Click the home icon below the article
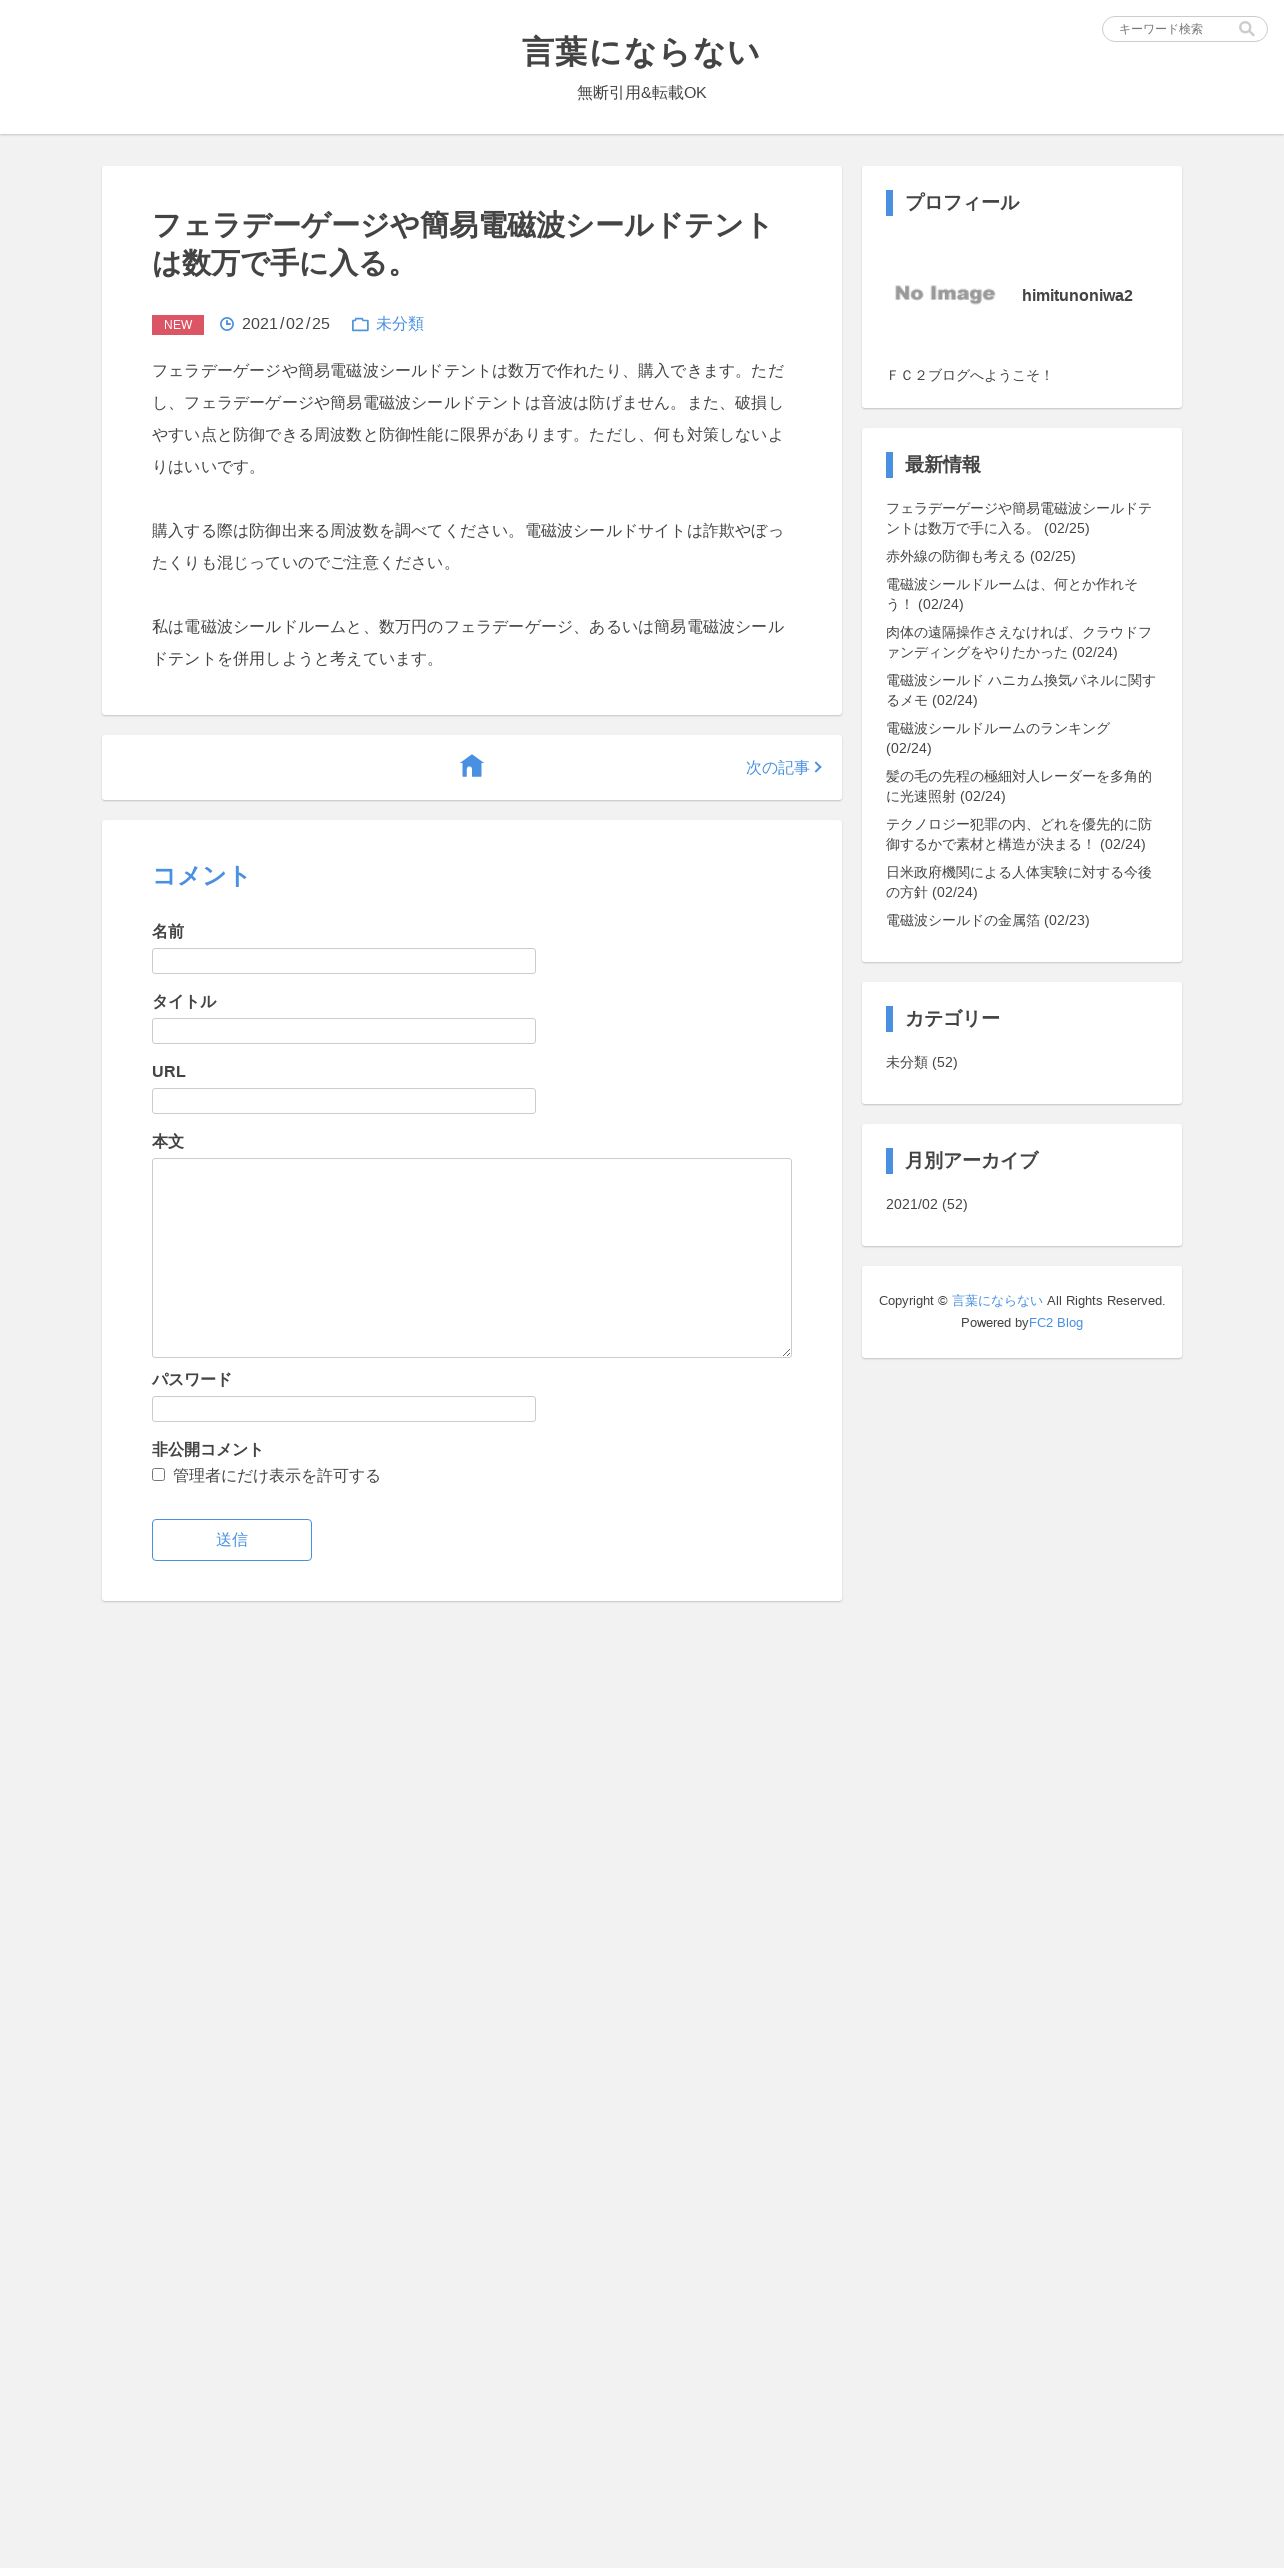Viewport: 1284px width, 2568px height. (x=472, y=766)
